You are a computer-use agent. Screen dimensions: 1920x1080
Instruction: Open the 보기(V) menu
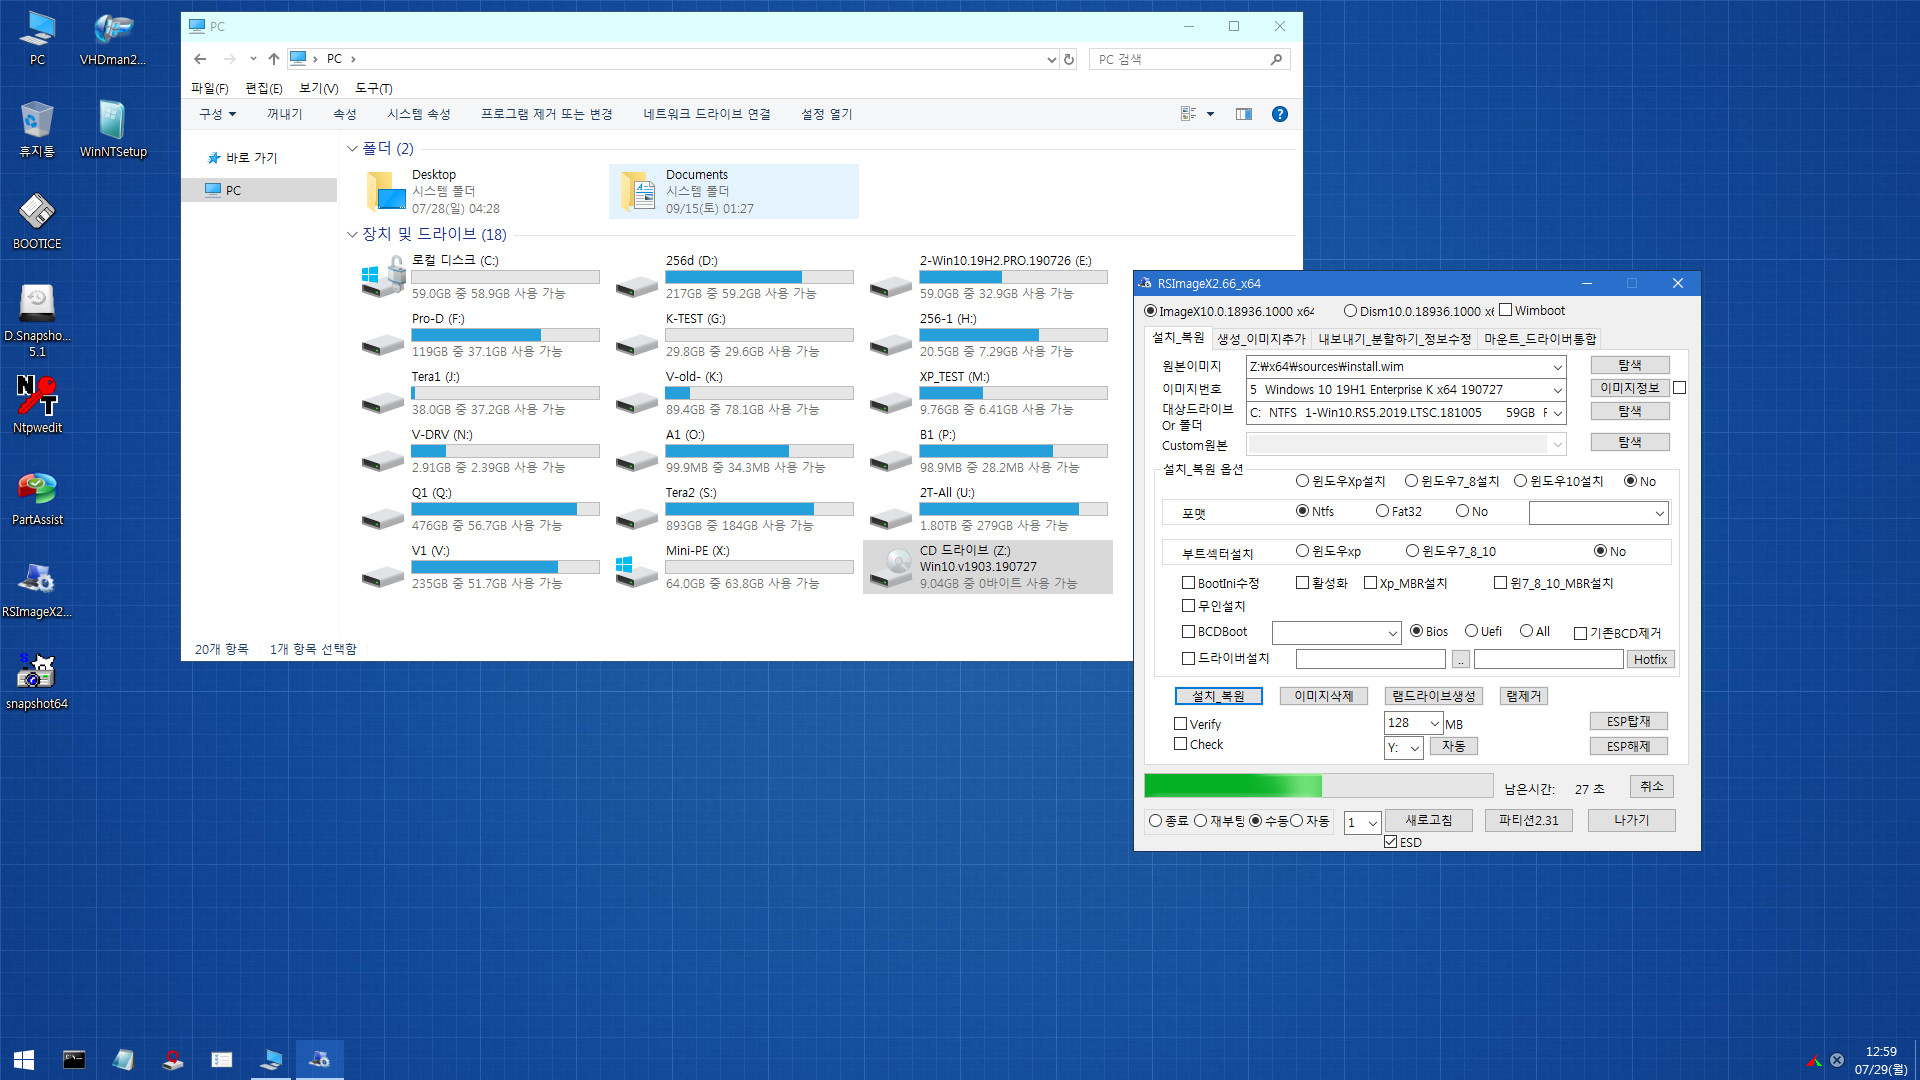pos(318,88)
